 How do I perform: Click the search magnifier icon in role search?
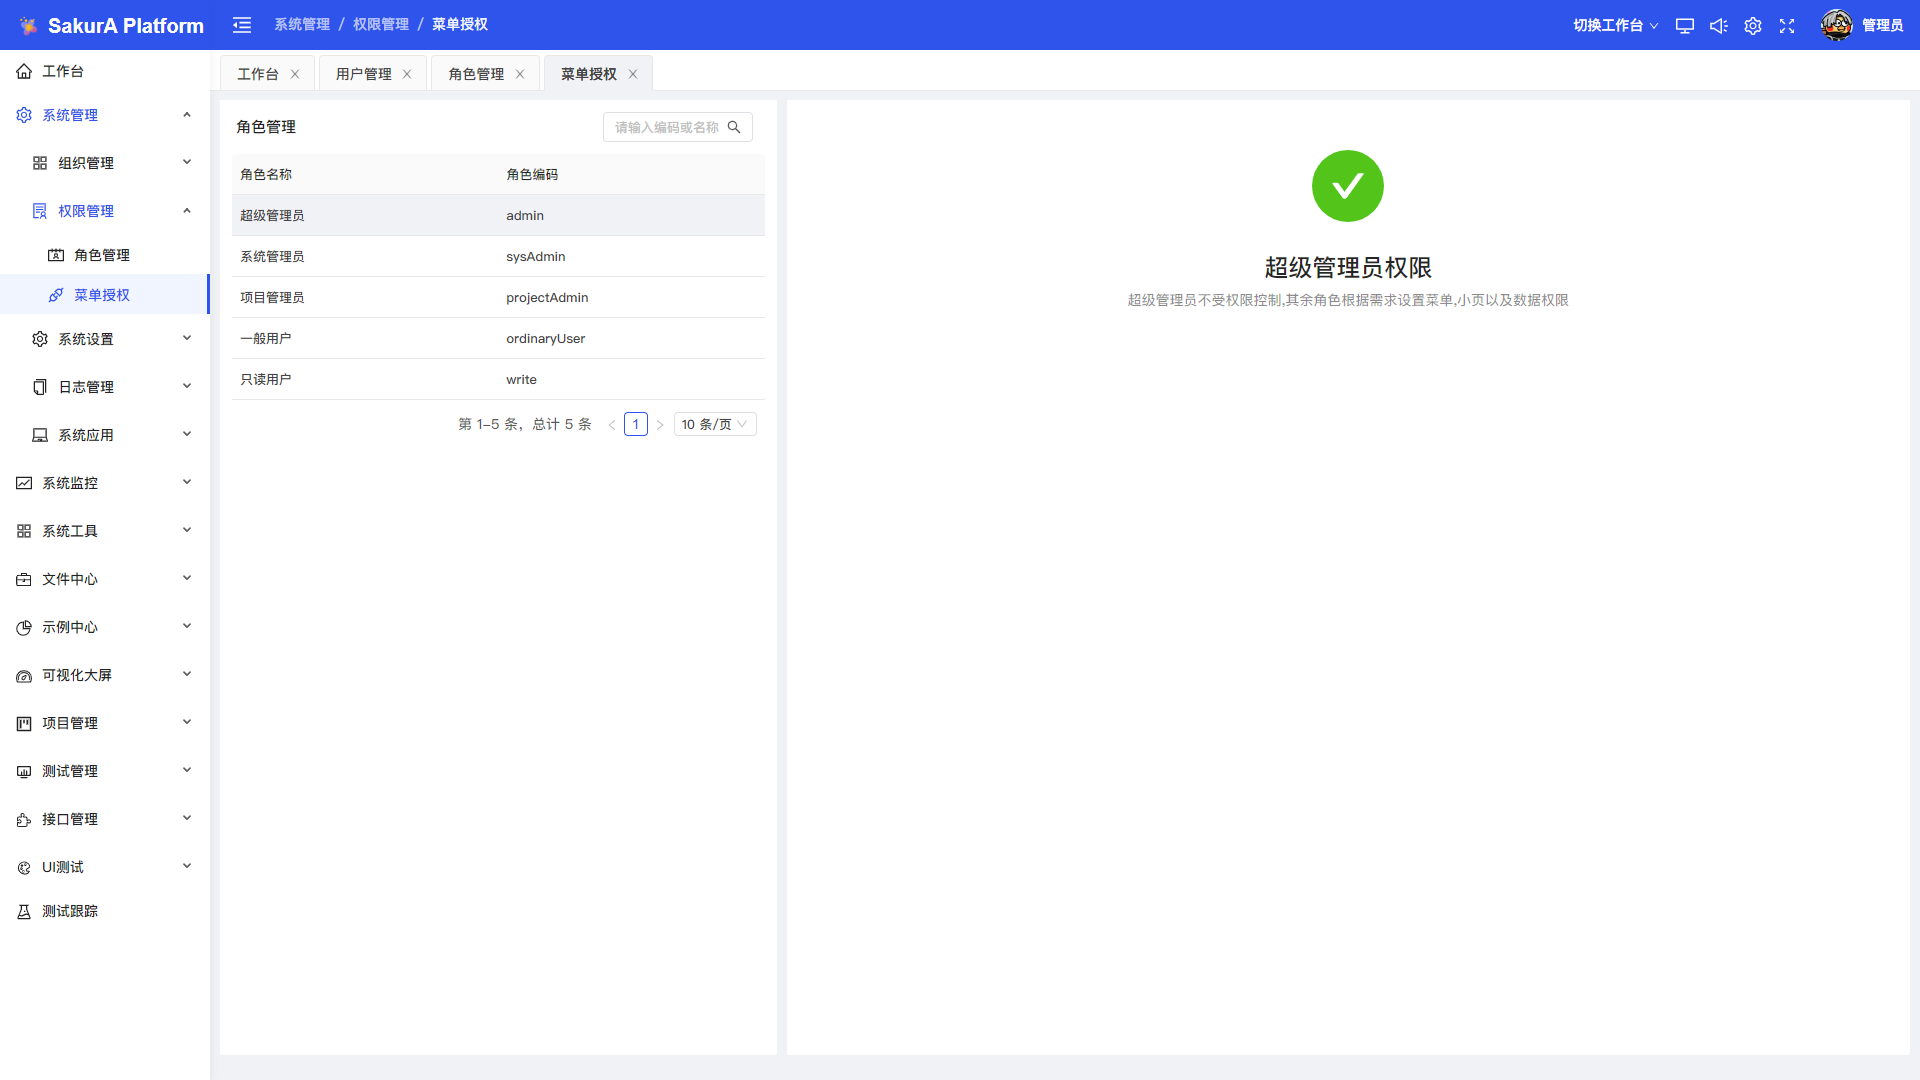(x=734, y=127)
